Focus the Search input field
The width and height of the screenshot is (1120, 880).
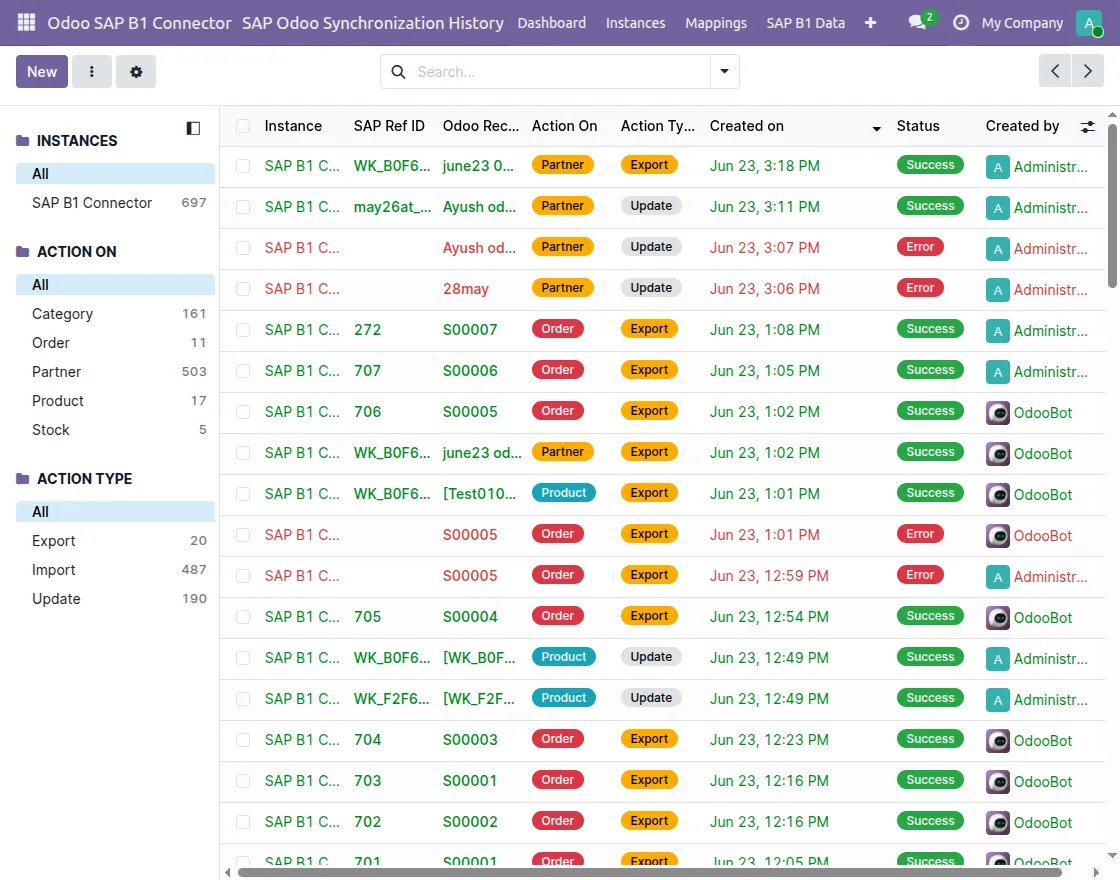click(561, 71)
